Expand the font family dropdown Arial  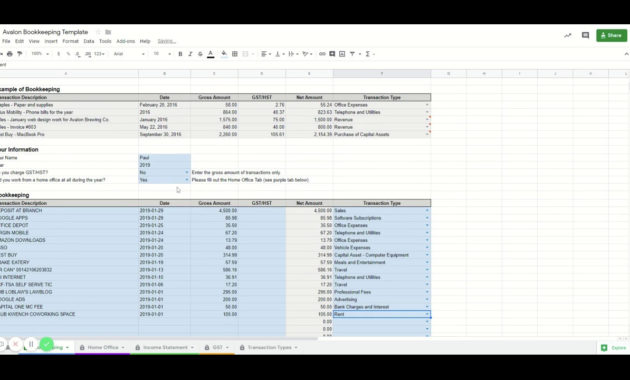[129, 54]
